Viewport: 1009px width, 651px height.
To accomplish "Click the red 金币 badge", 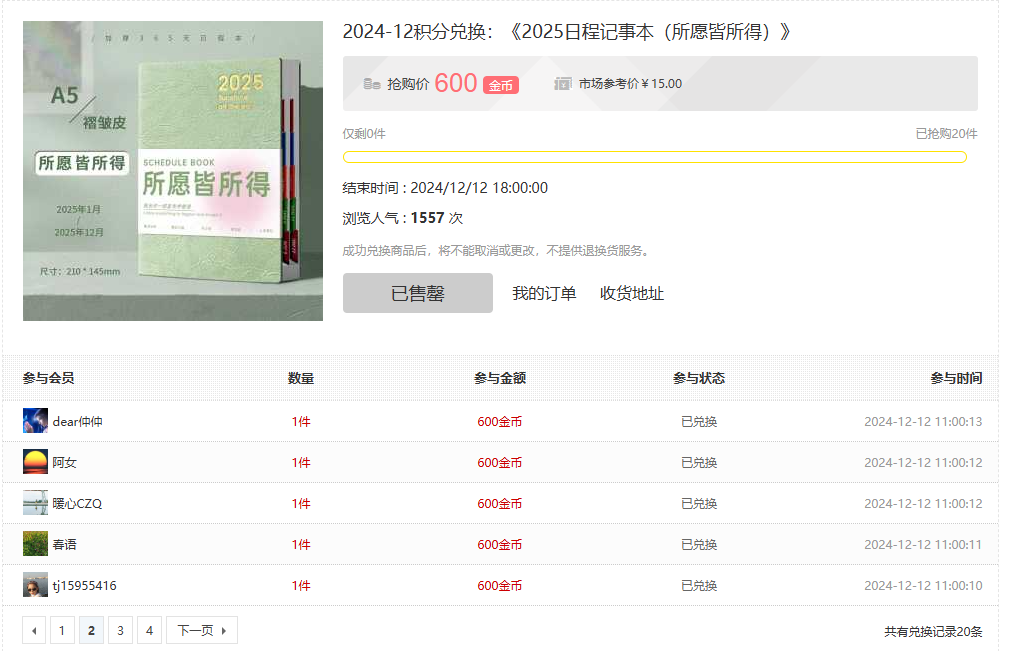I will tap(500, 85).
